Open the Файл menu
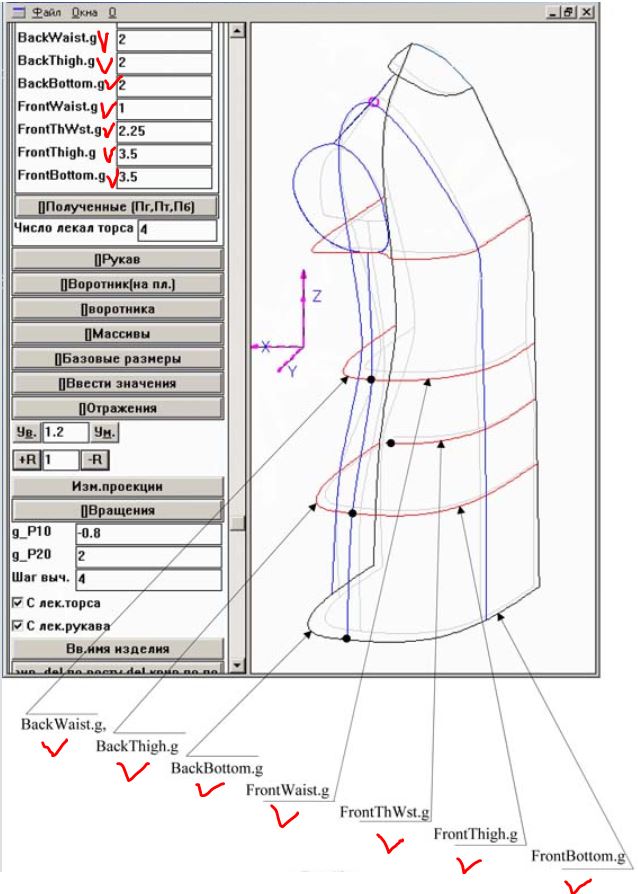 click(47, 11)
